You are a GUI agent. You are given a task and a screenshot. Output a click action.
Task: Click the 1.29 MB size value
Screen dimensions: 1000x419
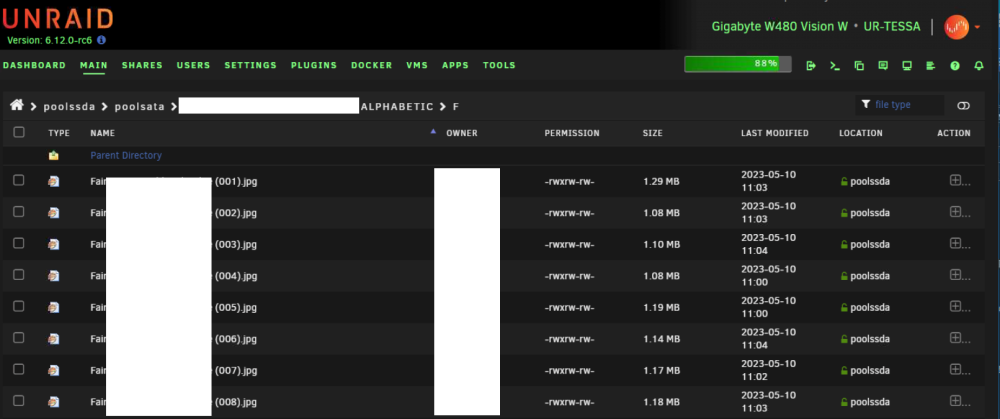661,181
